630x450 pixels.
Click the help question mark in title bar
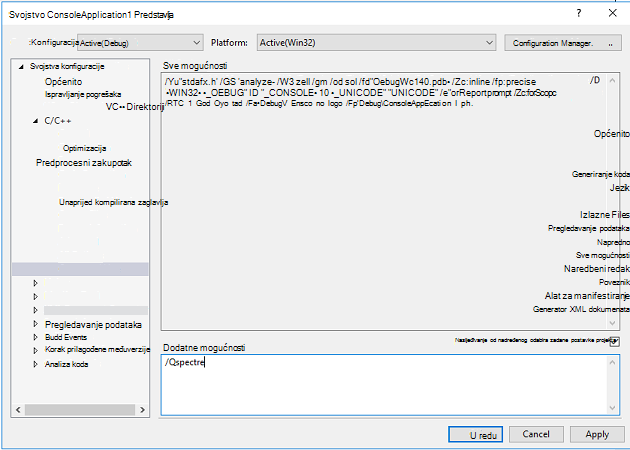click(579, 13)
